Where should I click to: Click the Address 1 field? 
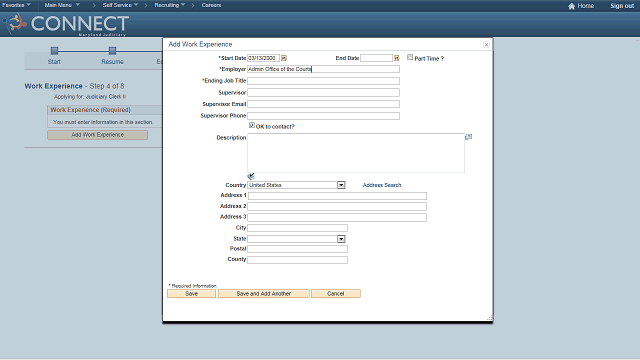pos(337,196)
